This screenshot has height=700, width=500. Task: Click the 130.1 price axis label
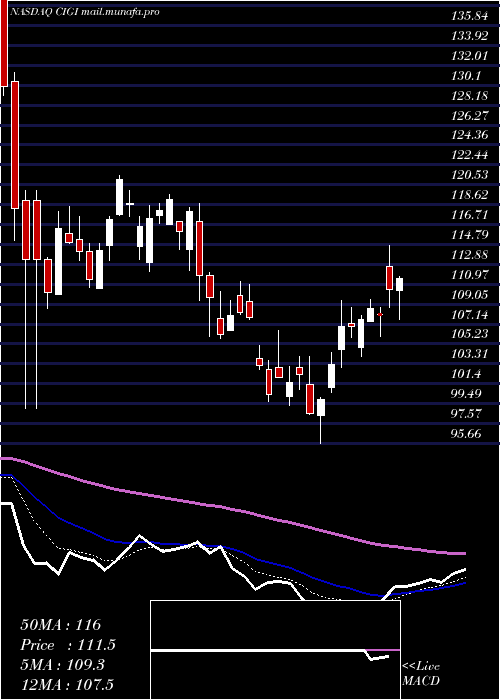pyautogui.click(x=466, y=76)
